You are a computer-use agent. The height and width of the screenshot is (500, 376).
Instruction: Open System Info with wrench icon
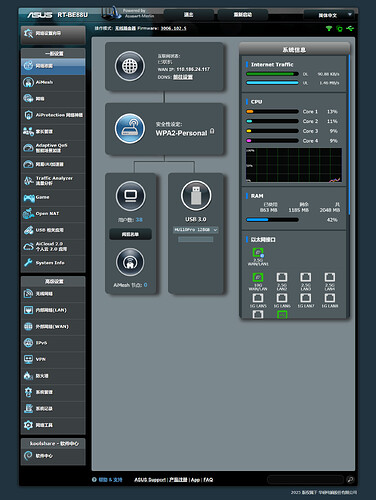(x=53, y=263)
